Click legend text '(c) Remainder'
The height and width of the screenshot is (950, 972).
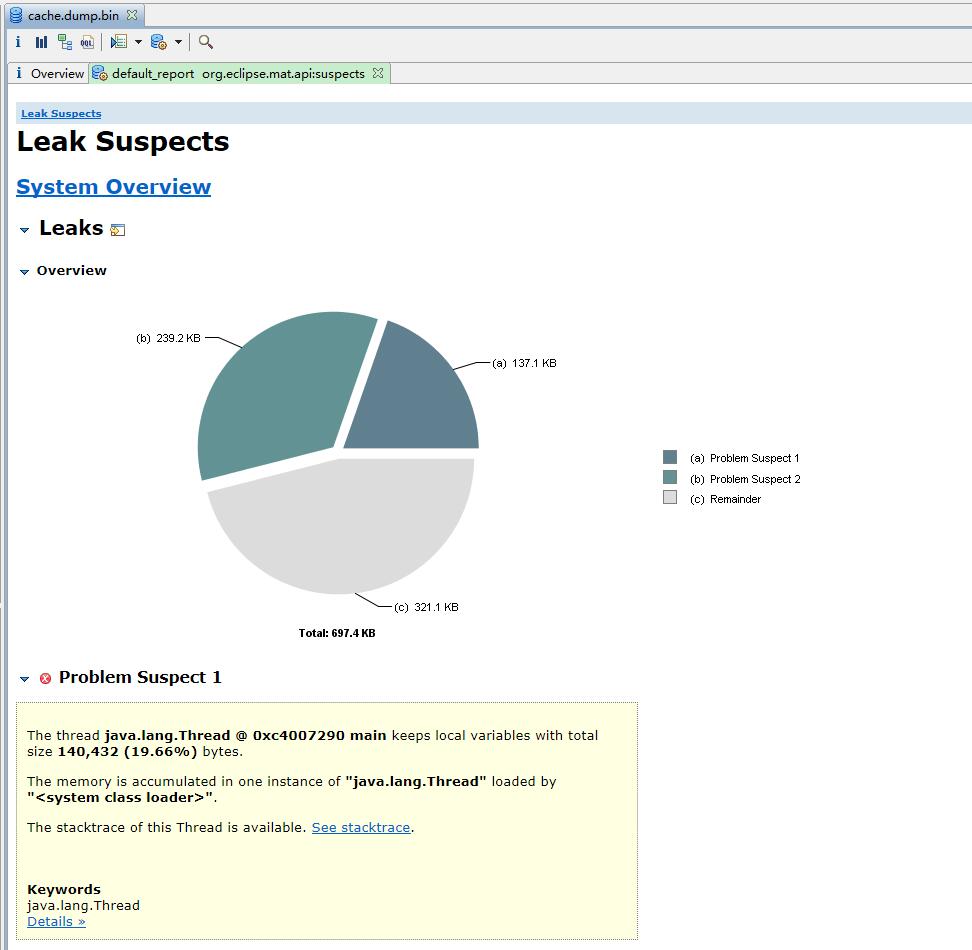[725, 499]
